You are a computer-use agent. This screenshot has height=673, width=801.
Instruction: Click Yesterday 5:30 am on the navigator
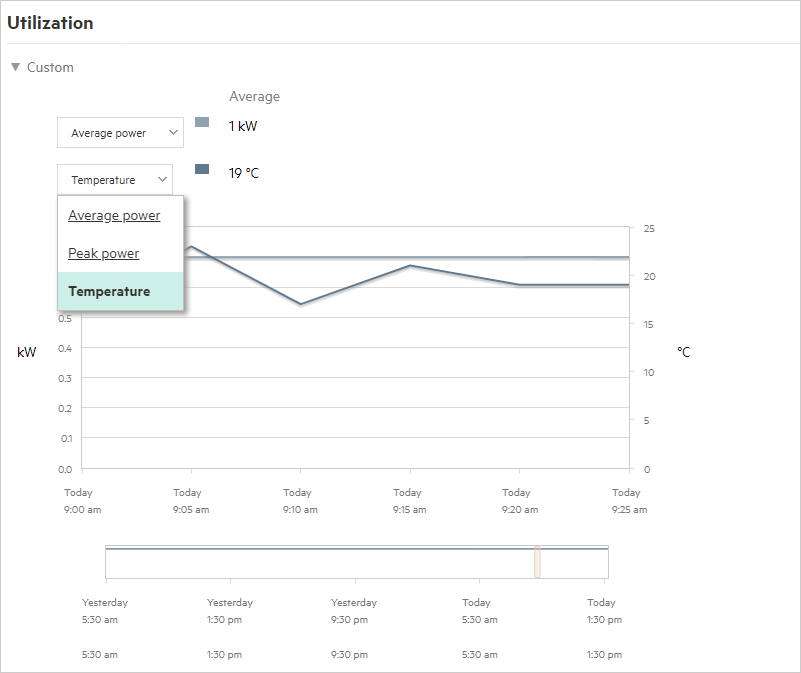coord(105,611)
